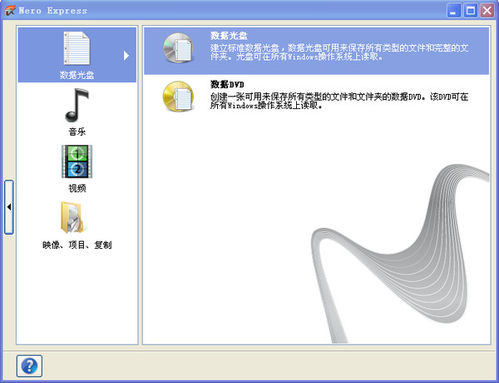Select the 数据DVD title text
Screen dimensions: 499x383
pyautogui.click(x=227, y=84)
